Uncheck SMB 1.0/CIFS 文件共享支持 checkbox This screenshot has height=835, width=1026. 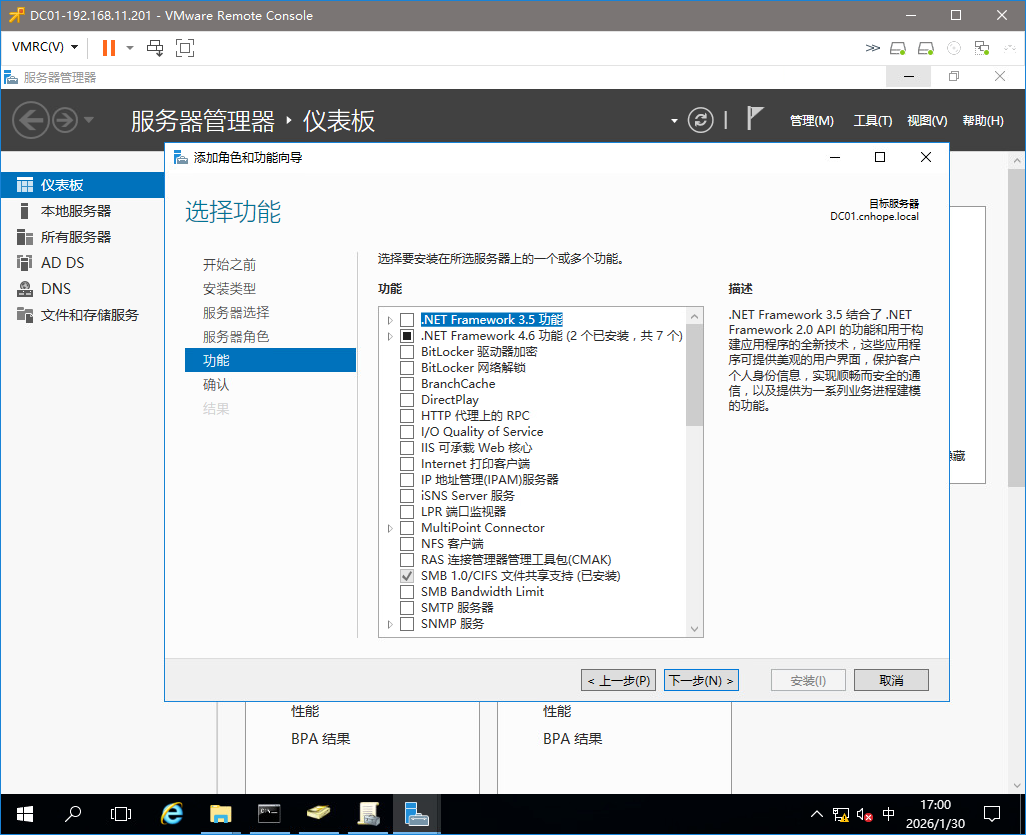pyautogui.click(x=407, y=576)
